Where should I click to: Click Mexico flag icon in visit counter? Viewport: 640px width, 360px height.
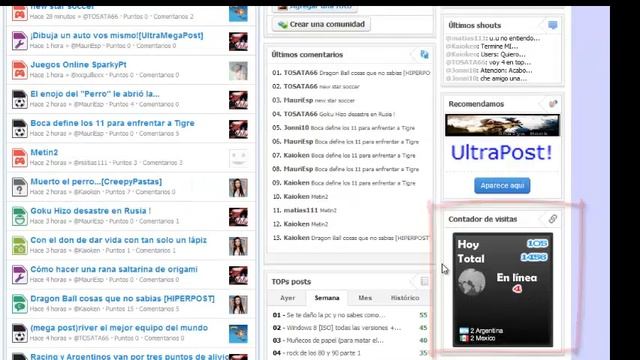(x=464, y=338)
